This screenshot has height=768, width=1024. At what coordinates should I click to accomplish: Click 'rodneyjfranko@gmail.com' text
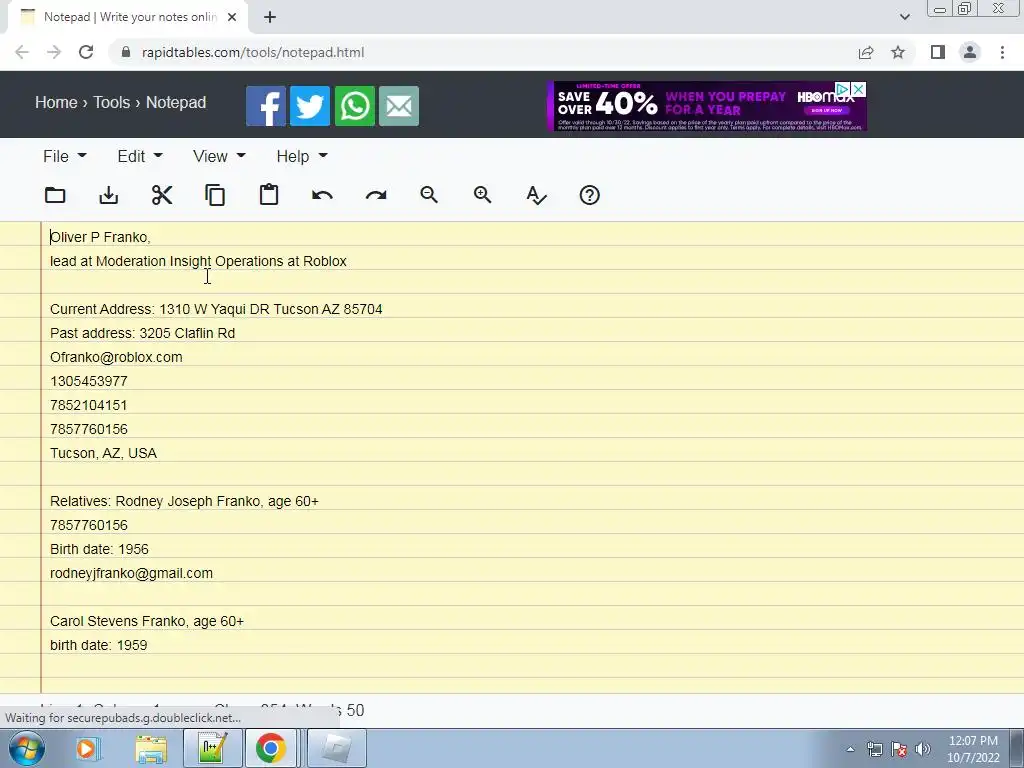[131, 573]
